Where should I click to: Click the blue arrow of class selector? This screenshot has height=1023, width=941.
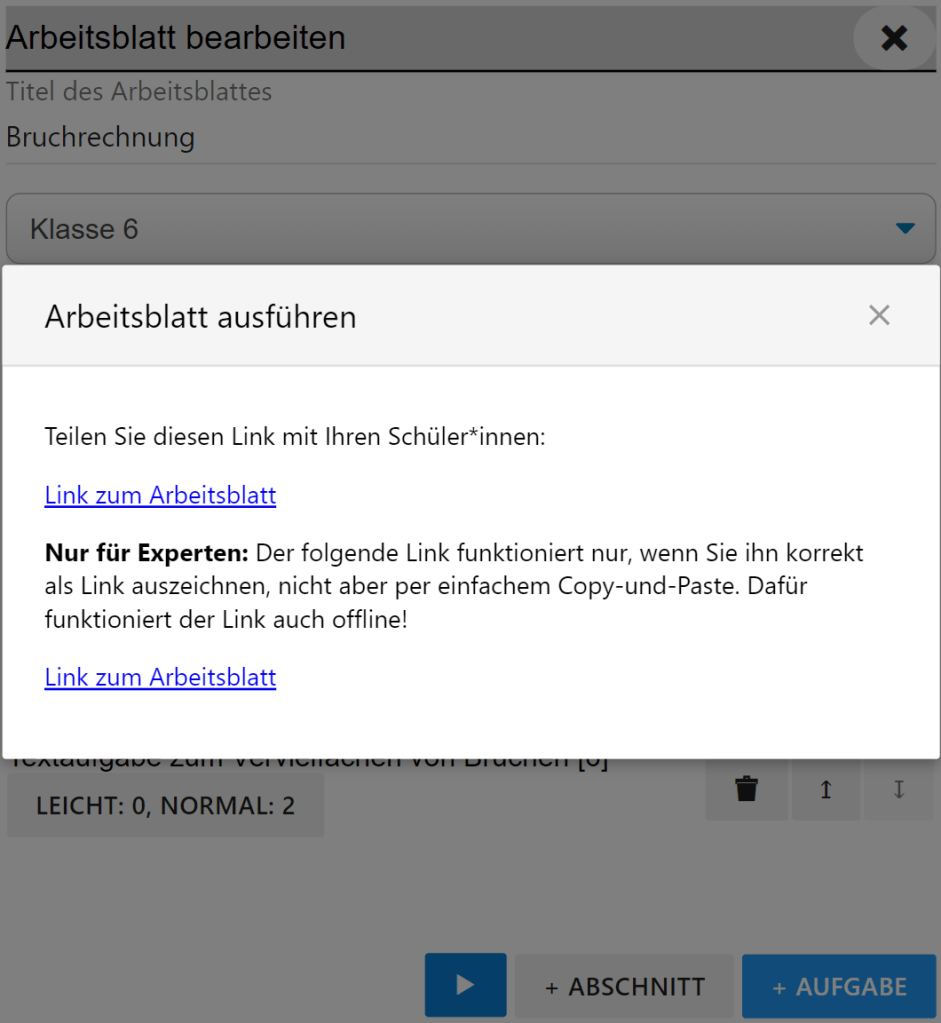coord(905,229)
